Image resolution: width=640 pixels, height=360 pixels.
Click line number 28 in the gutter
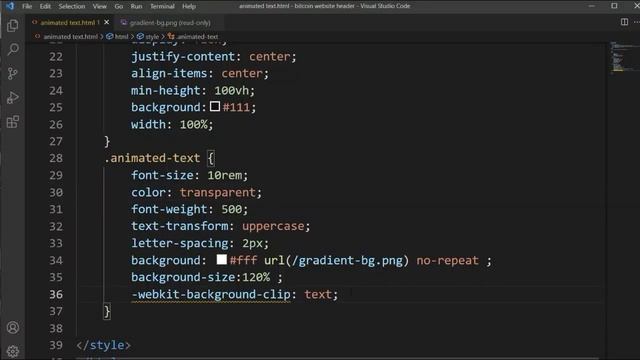[56, 158]
